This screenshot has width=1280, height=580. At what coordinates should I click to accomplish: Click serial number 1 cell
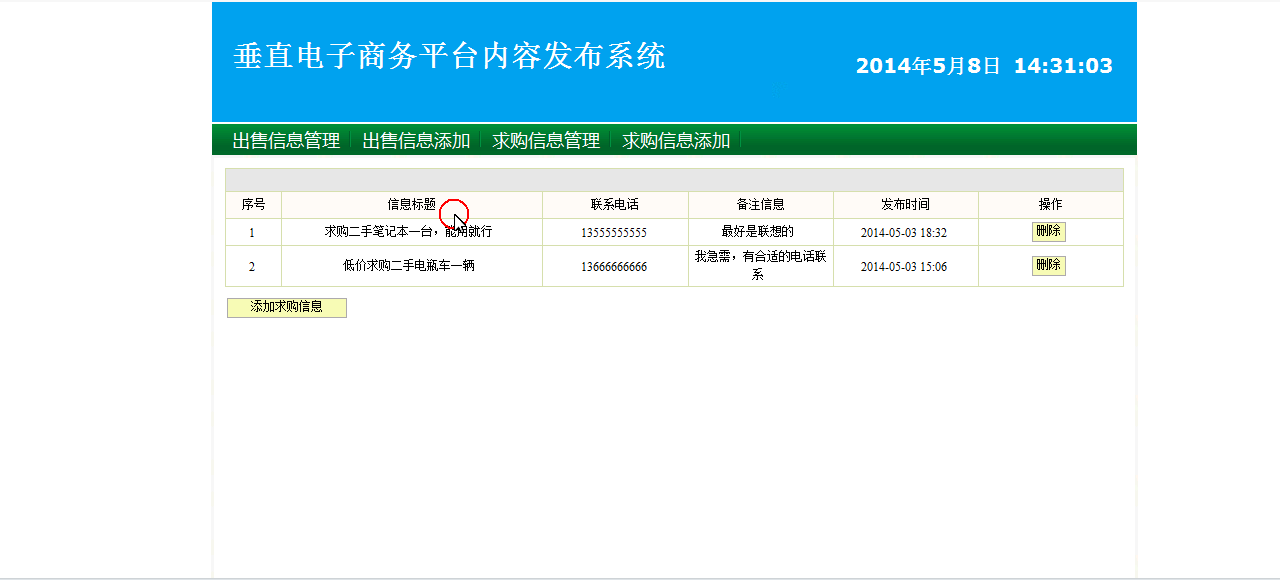click(252, 232)
